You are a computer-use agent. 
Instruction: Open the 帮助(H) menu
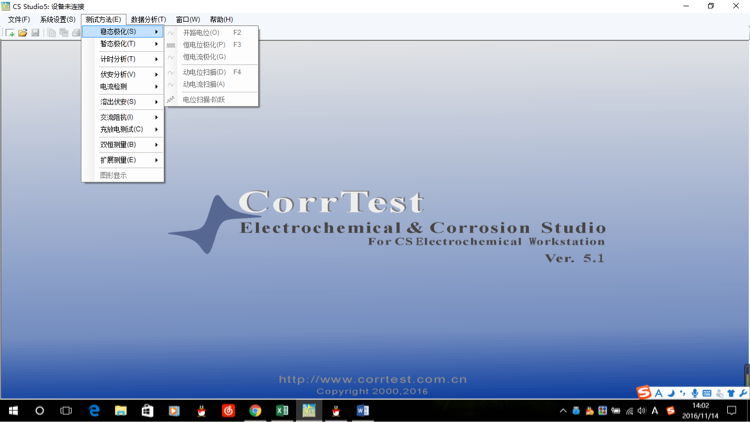pyautogui.click(x=221, y=20)
